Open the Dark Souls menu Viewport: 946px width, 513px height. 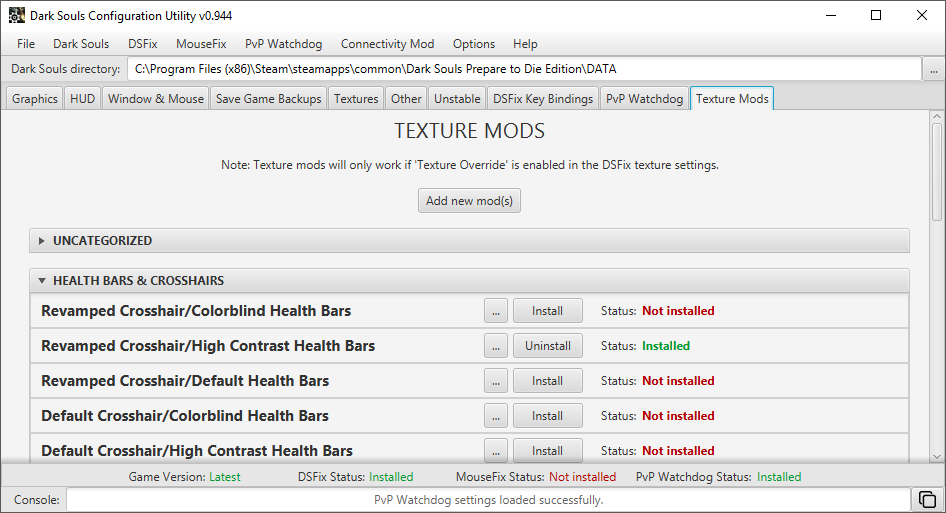pyautogui.click(x=81, y=44)
